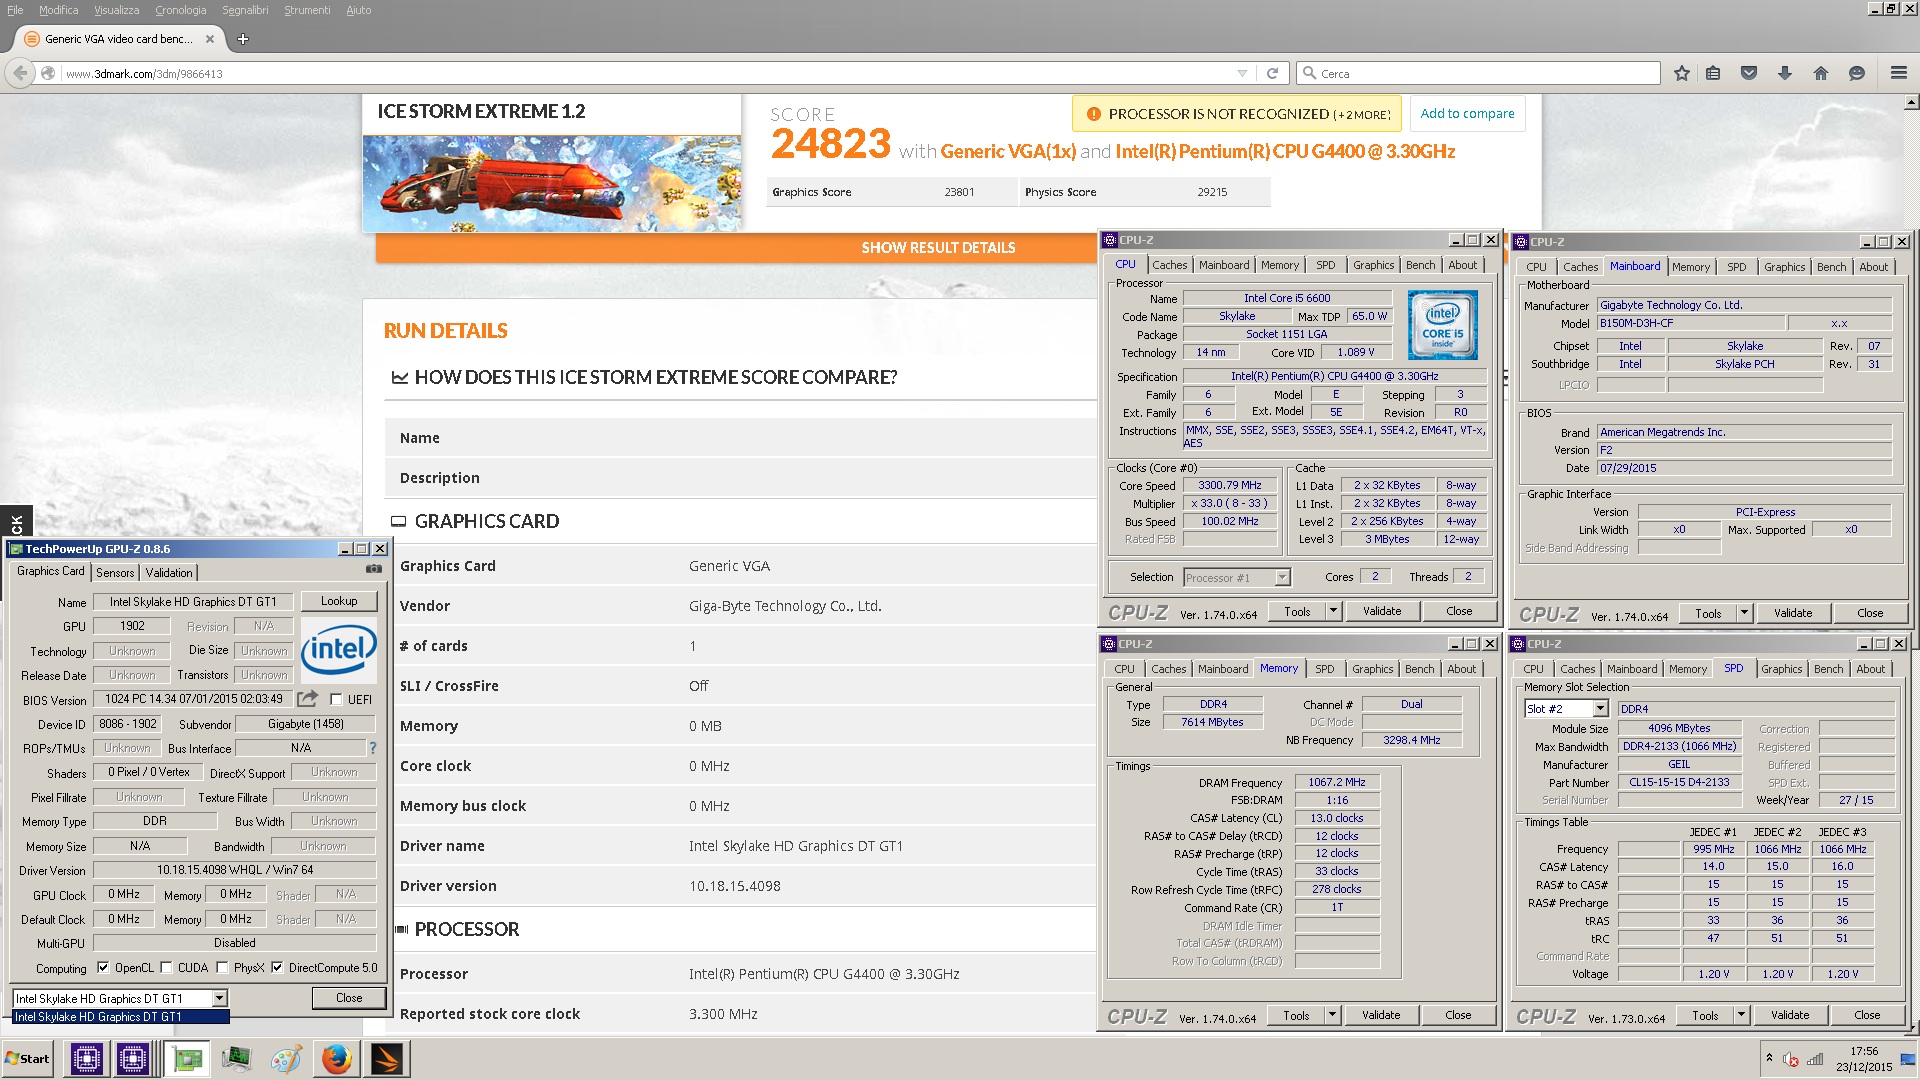Open the Slot #2 memory slot dropdown
1920x1080 pixels.
tap(1600, 708)
